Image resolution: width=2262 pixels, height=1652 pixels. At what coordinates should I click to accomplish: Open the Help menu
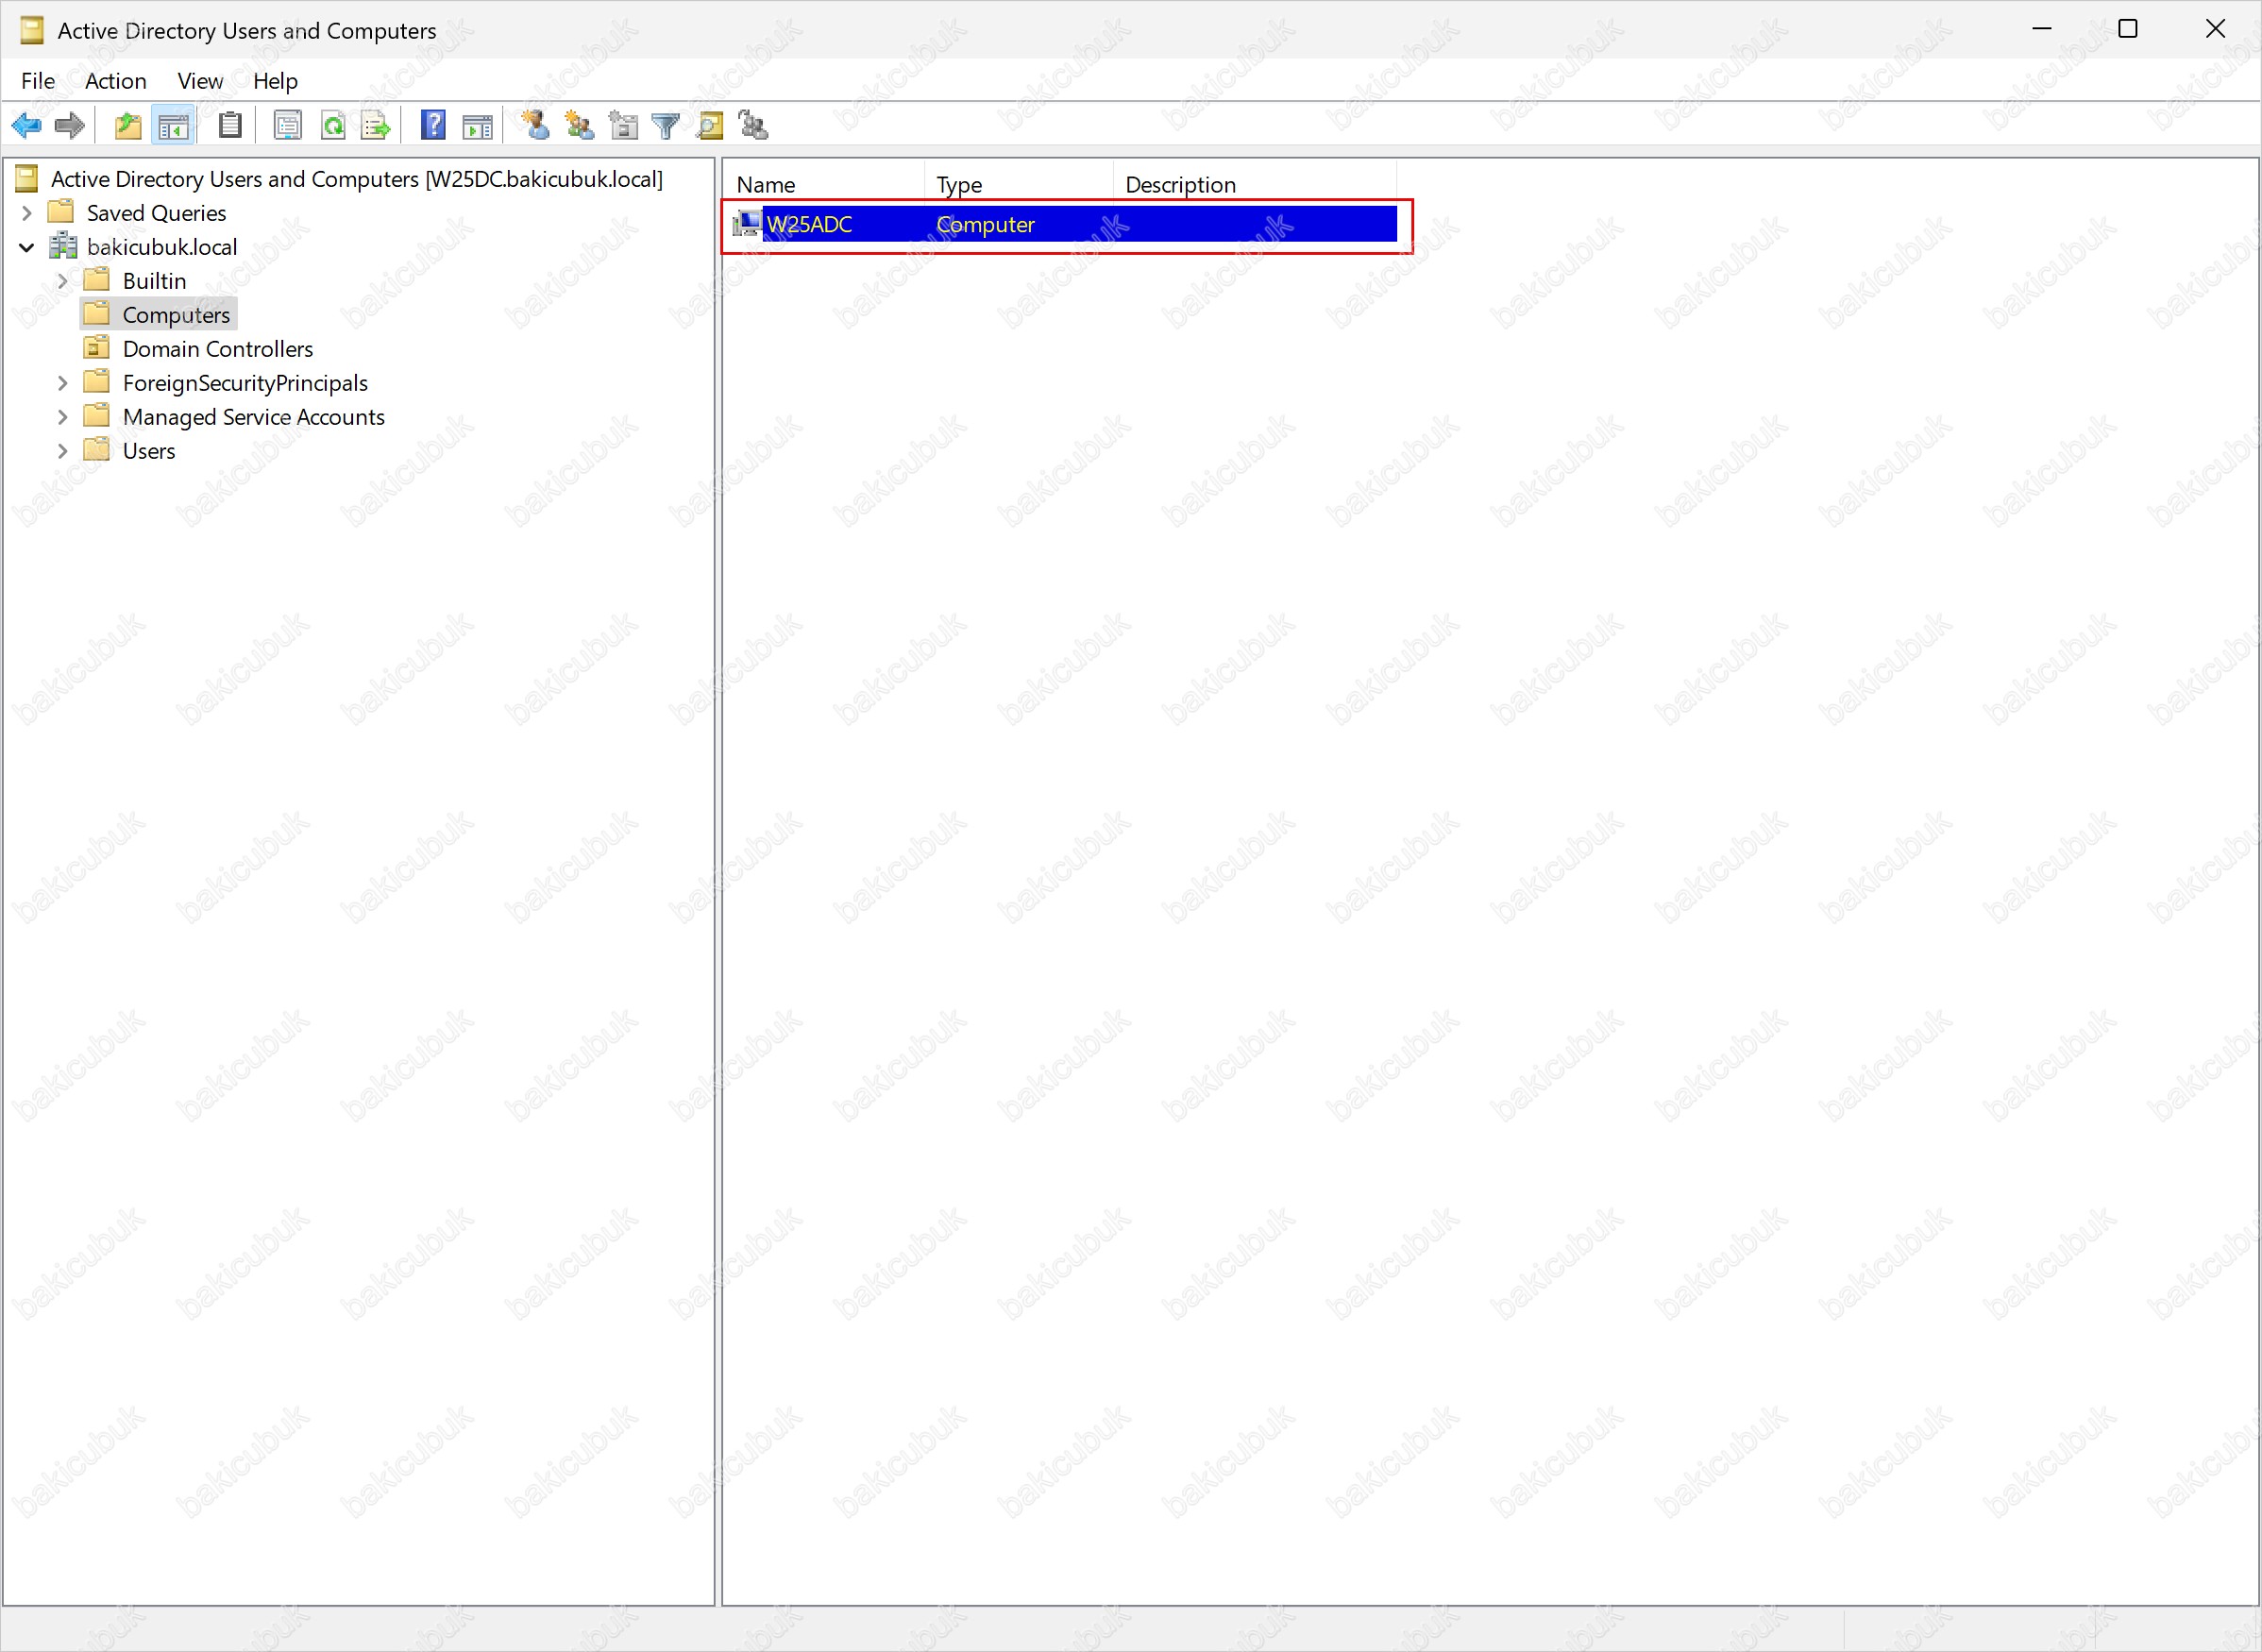[275, 81]
